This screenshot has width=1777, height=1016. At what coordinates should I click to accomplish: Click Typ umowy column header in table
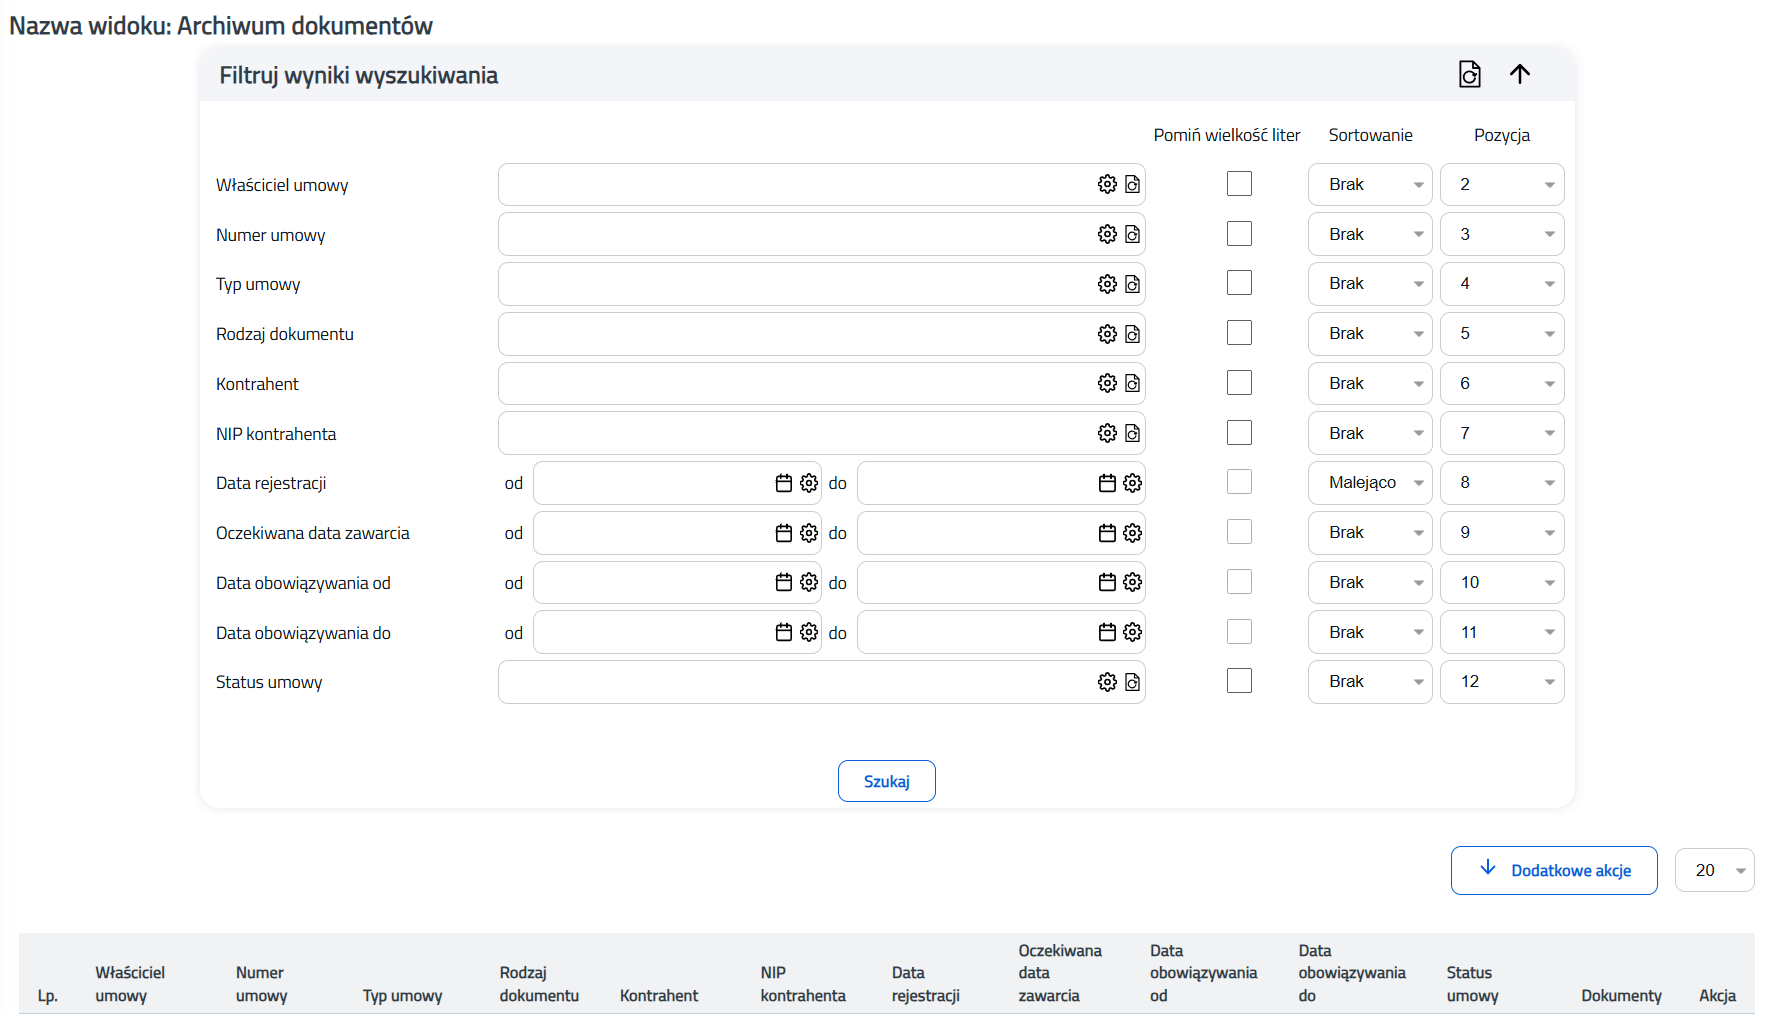[x=402, y=996]
